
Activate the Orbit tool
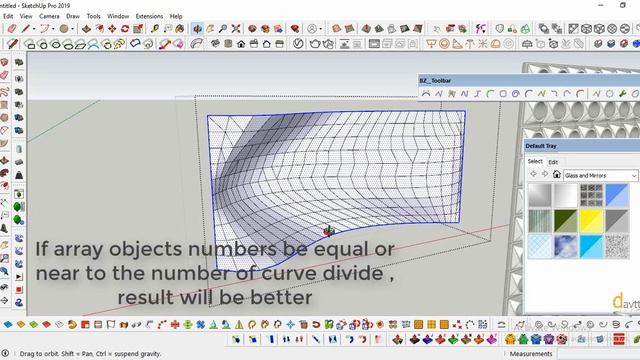pyautogui.click(x=198, y=29)
